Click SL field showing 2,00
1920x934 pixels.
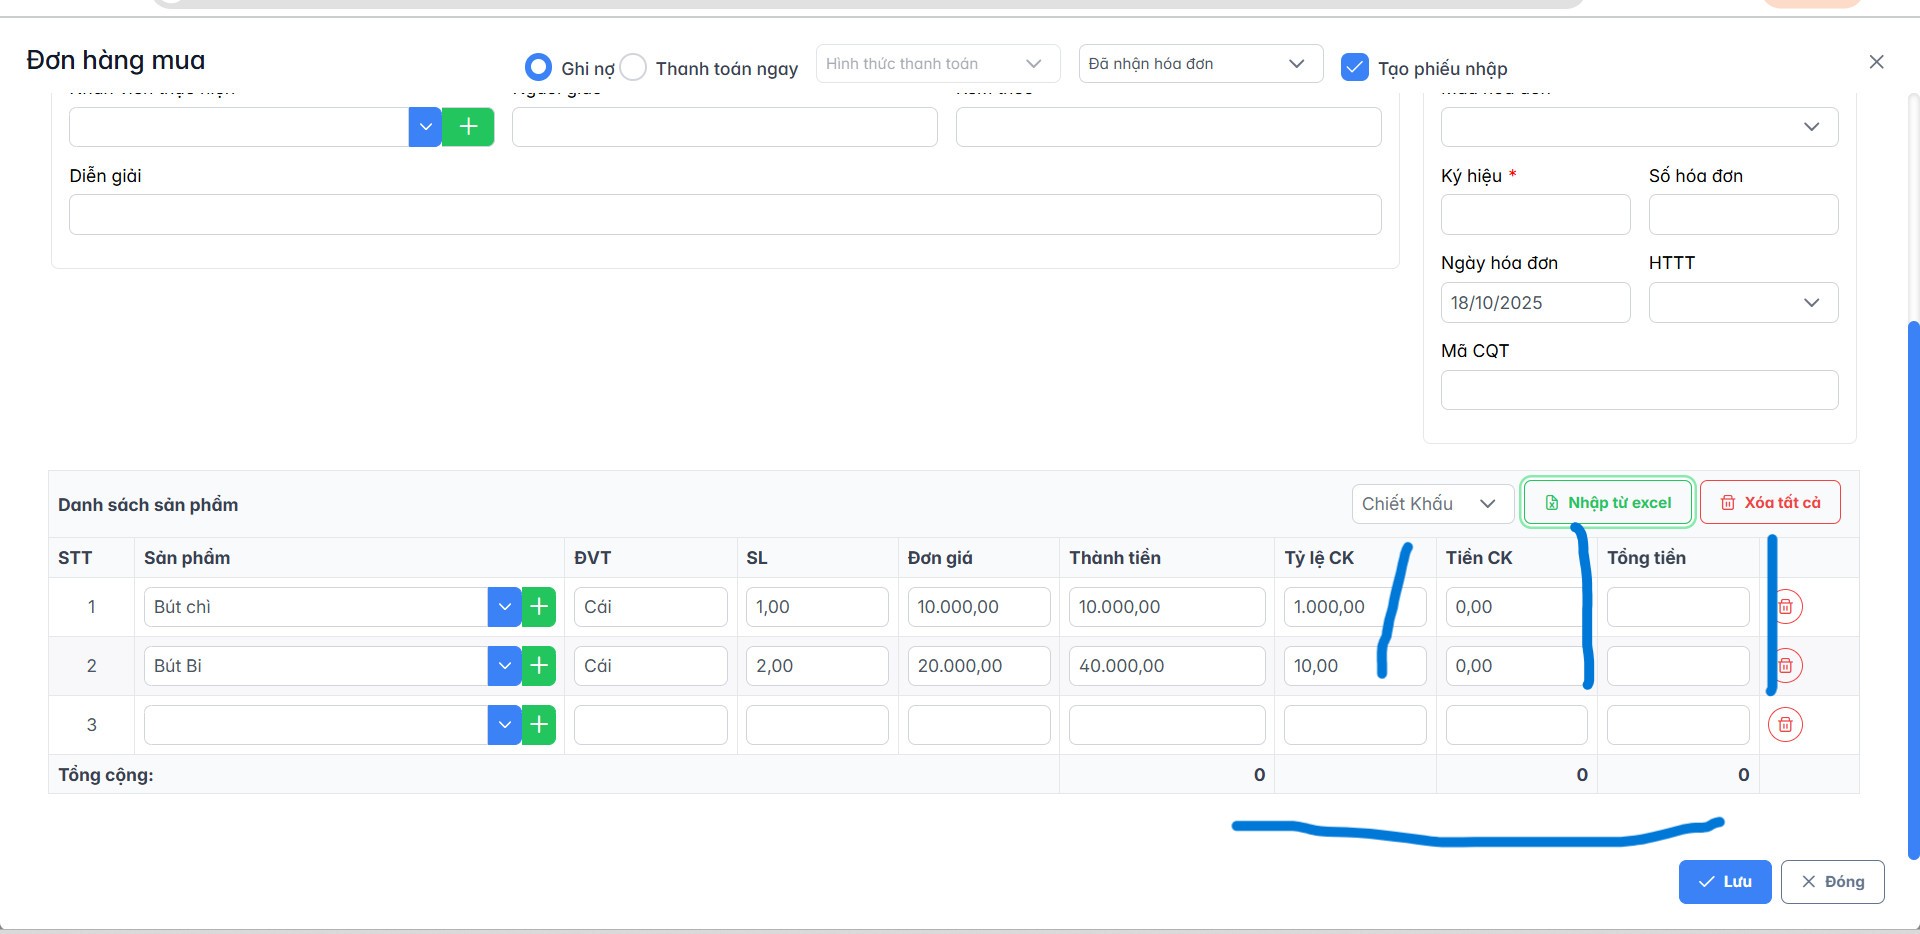[x=817, y=666]
